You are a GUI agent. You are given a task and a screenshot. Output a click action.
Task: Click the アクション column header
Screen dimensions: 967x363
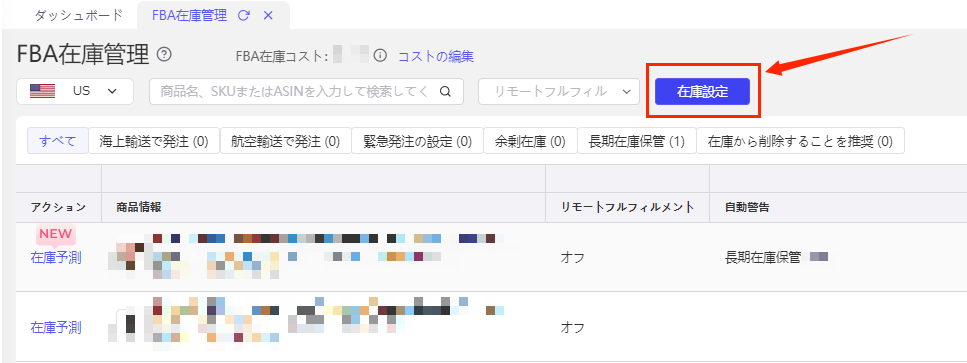point(59,207)
